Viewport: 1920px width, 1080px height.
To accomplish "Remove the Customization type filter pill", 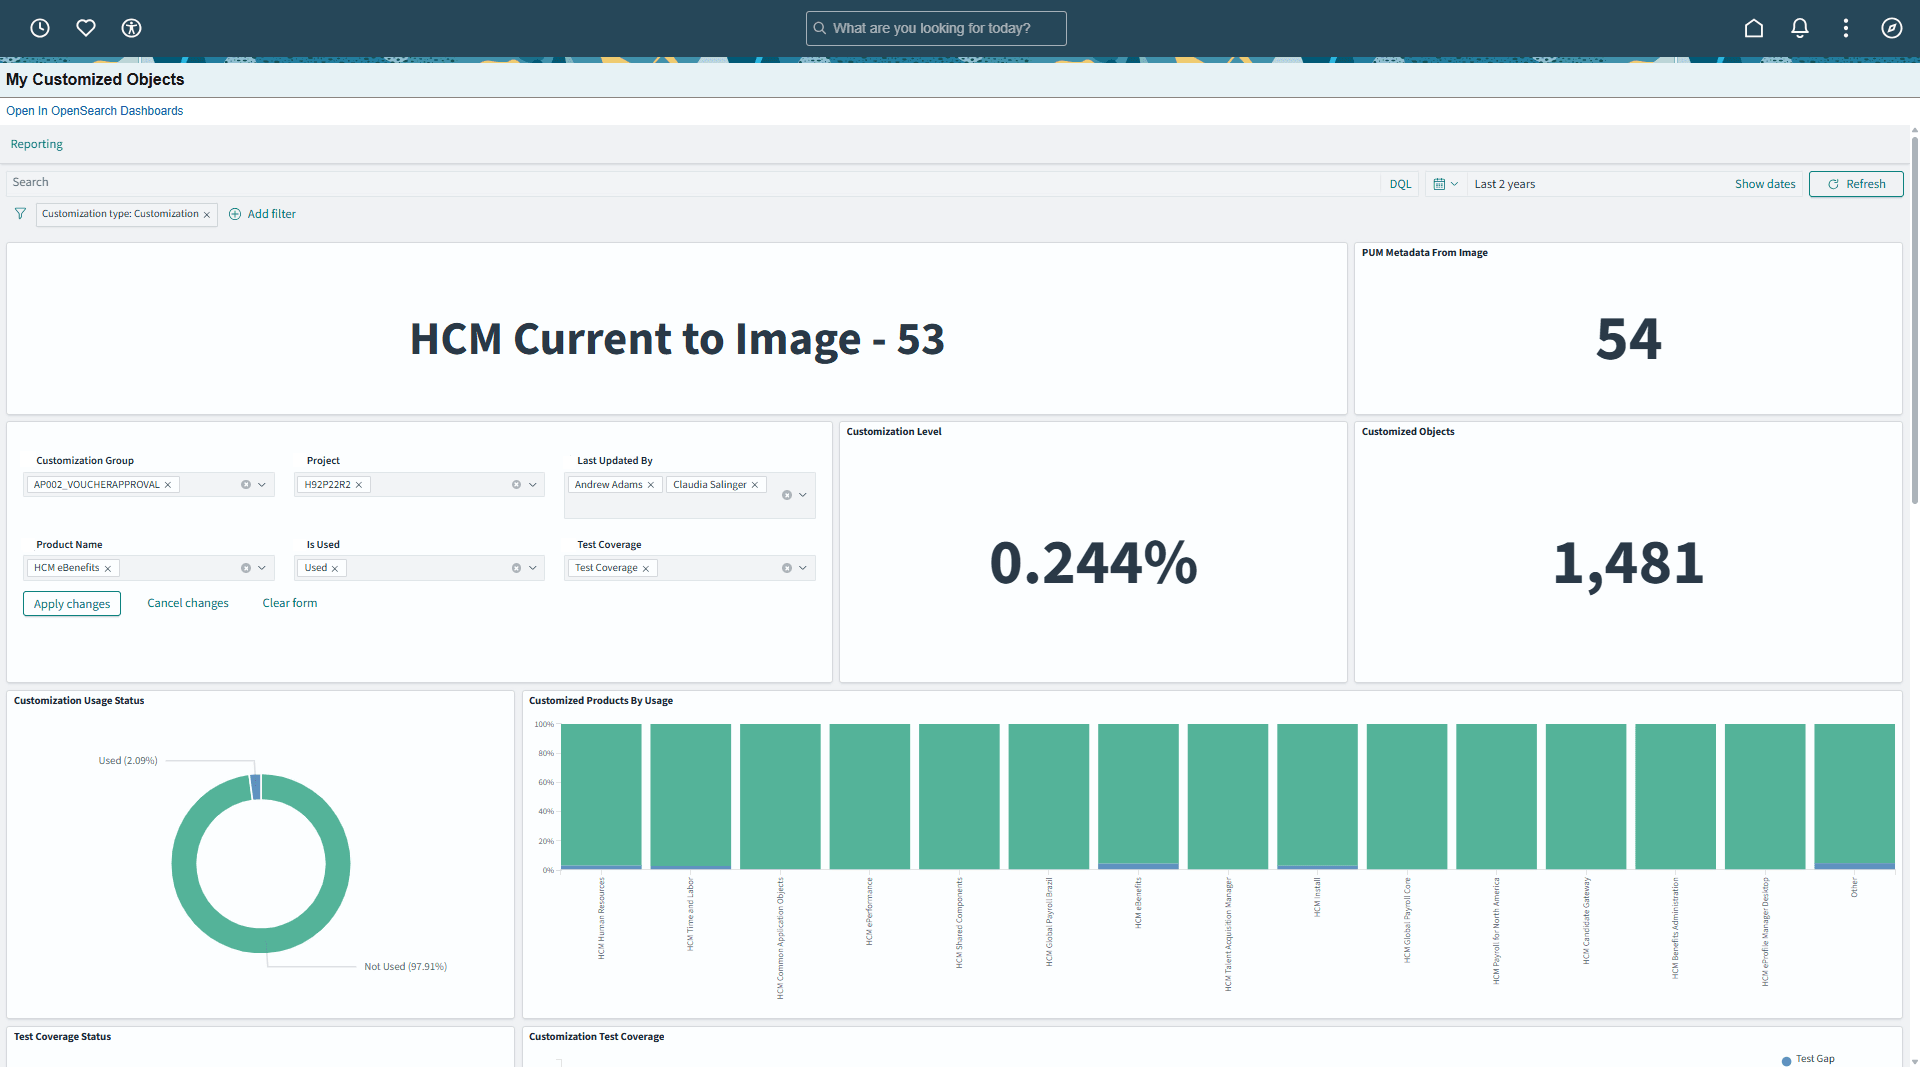I will coord(207,215).
